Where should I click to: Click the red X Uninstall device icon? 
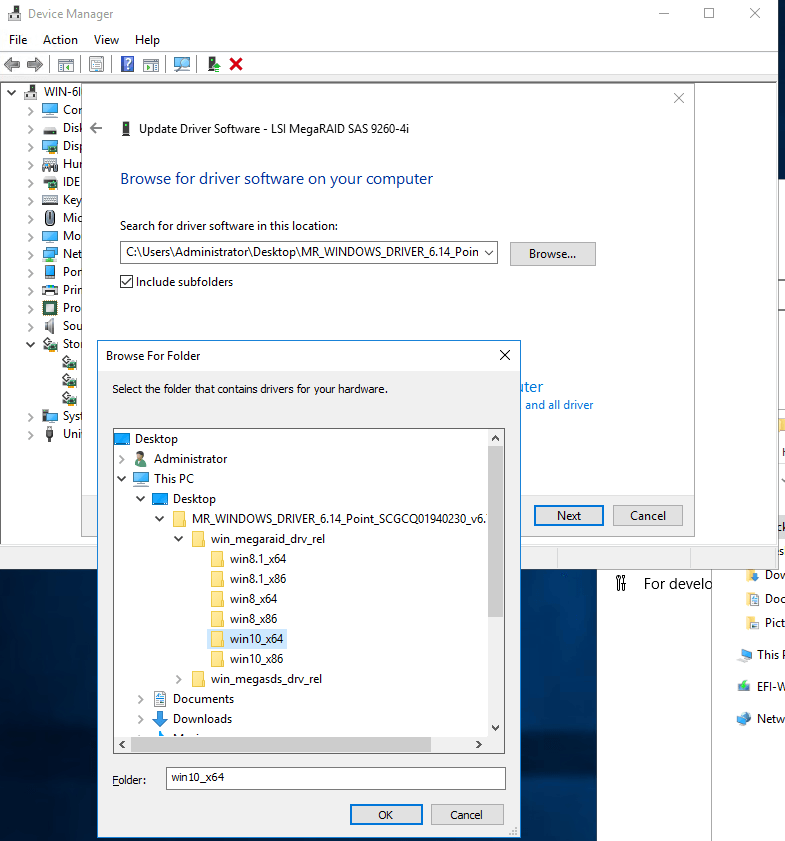pos(236,64)
